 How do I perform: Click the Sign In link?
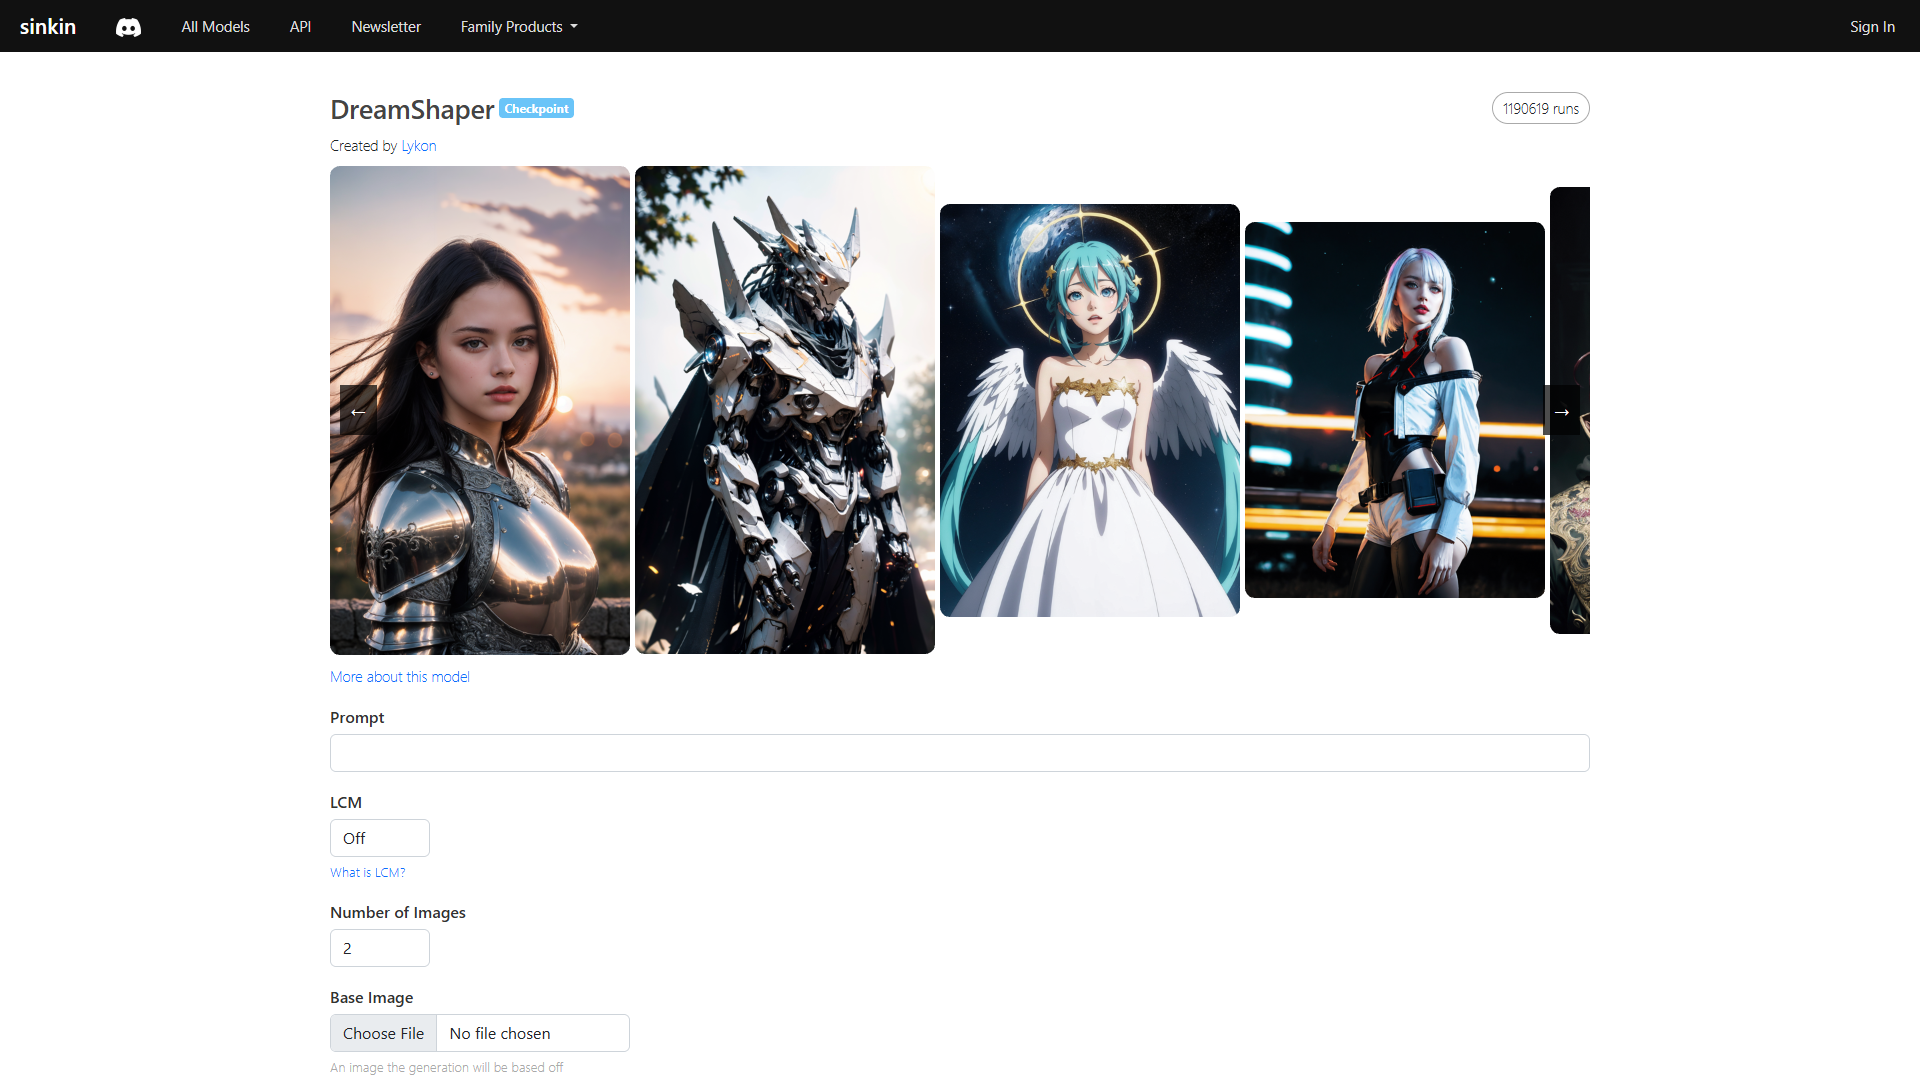click(1872, 27)
